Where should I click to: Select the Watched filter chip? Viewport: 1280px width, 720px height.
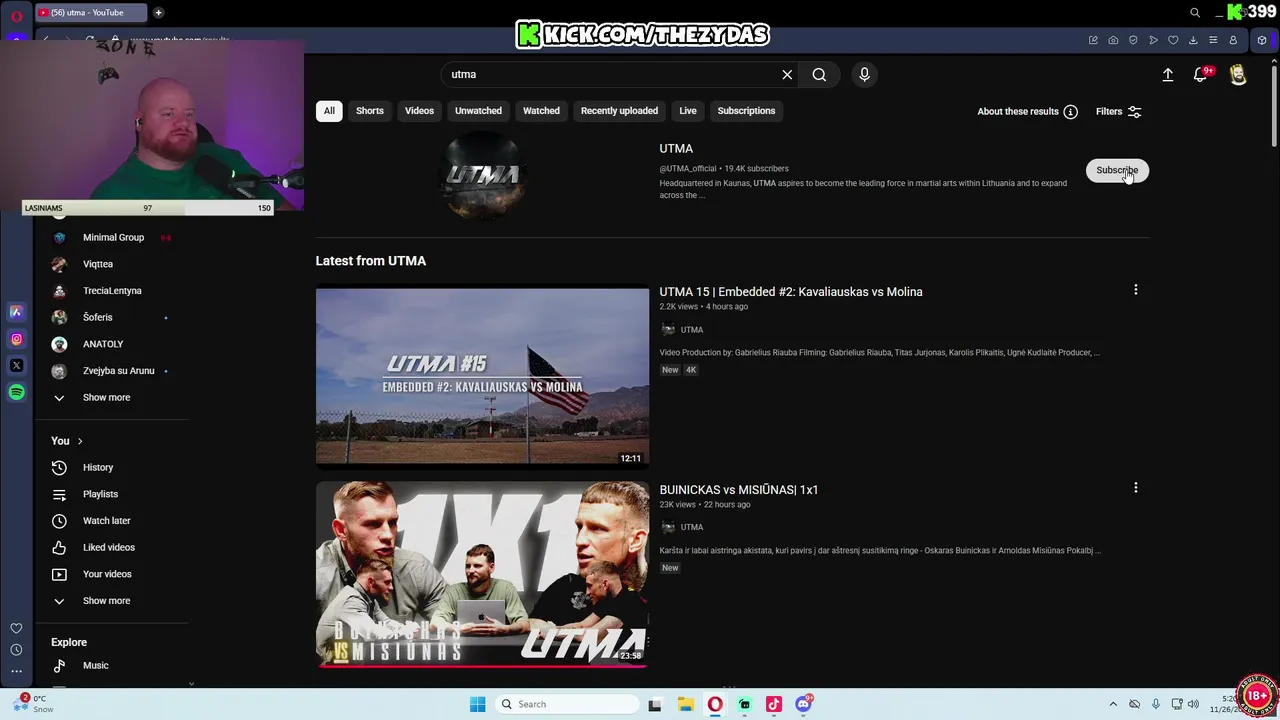(x=541, y=111)
